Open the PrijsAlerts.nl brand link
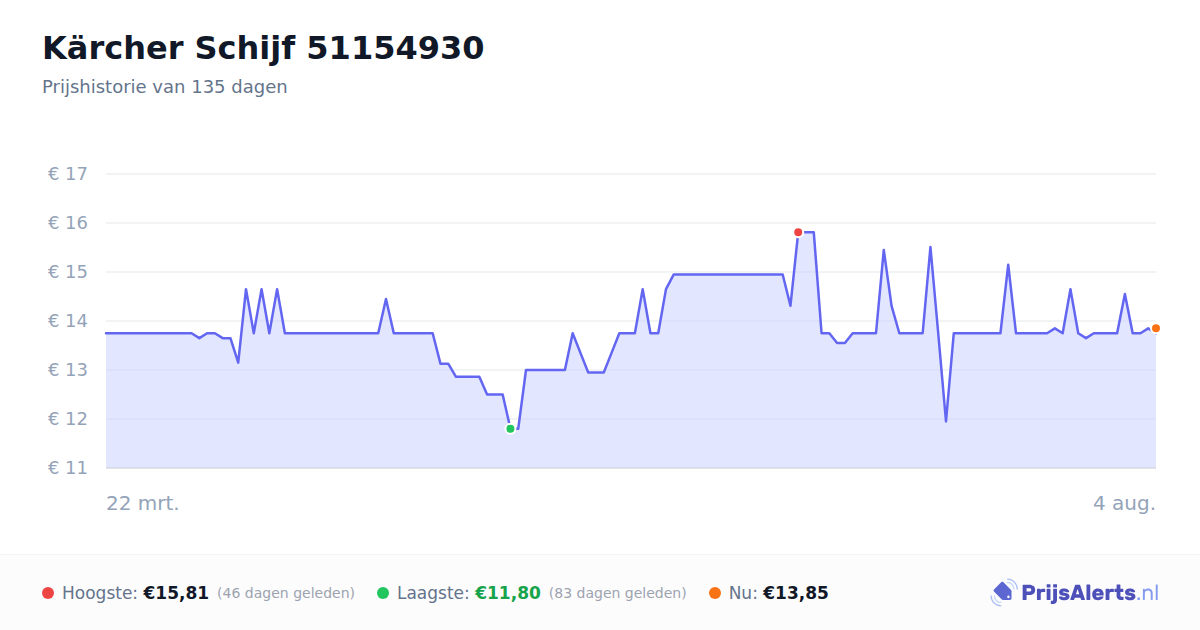Image resolution: width=1200 pixels, height=630 pixels. pyautogui.click(x=1075, y=593)
